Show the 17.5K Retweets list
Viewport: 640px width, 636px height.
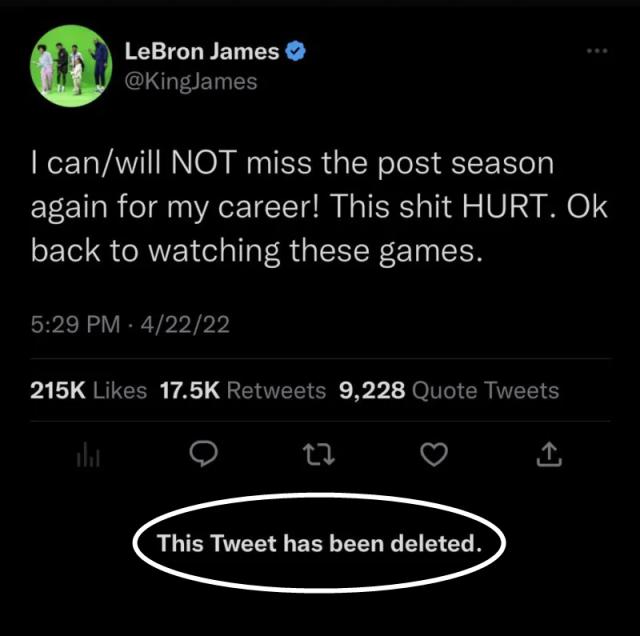click(242, 390)
